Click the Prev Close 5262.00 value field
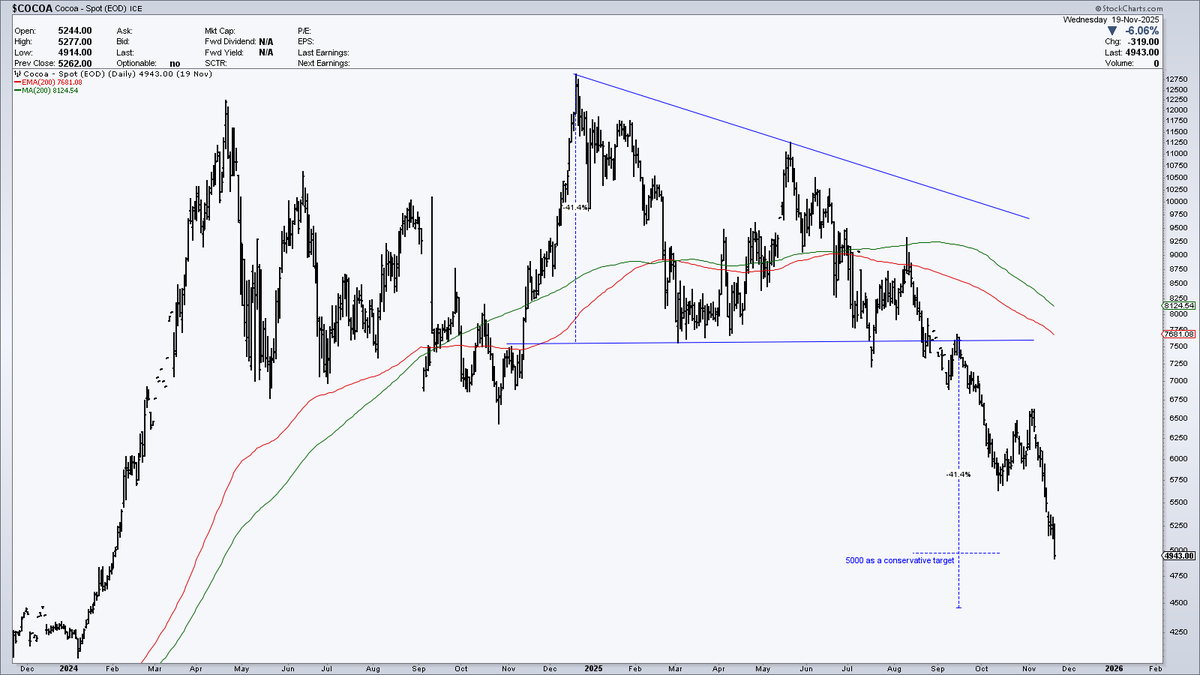The height and width of the screenshot is (675, 1200). [x=77, y=63]
